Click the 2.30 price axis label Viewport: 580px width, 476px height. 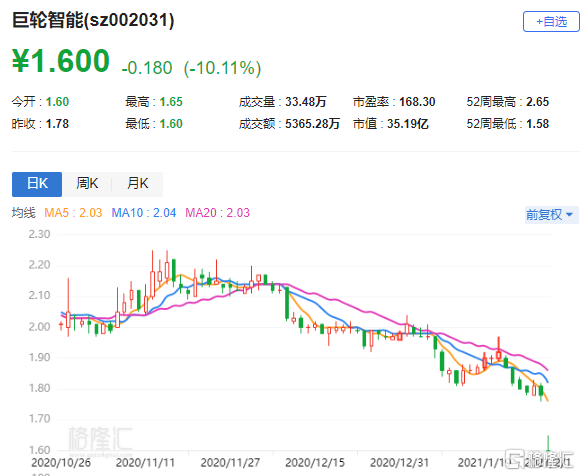pyautogui.click(x=39, y=234)
